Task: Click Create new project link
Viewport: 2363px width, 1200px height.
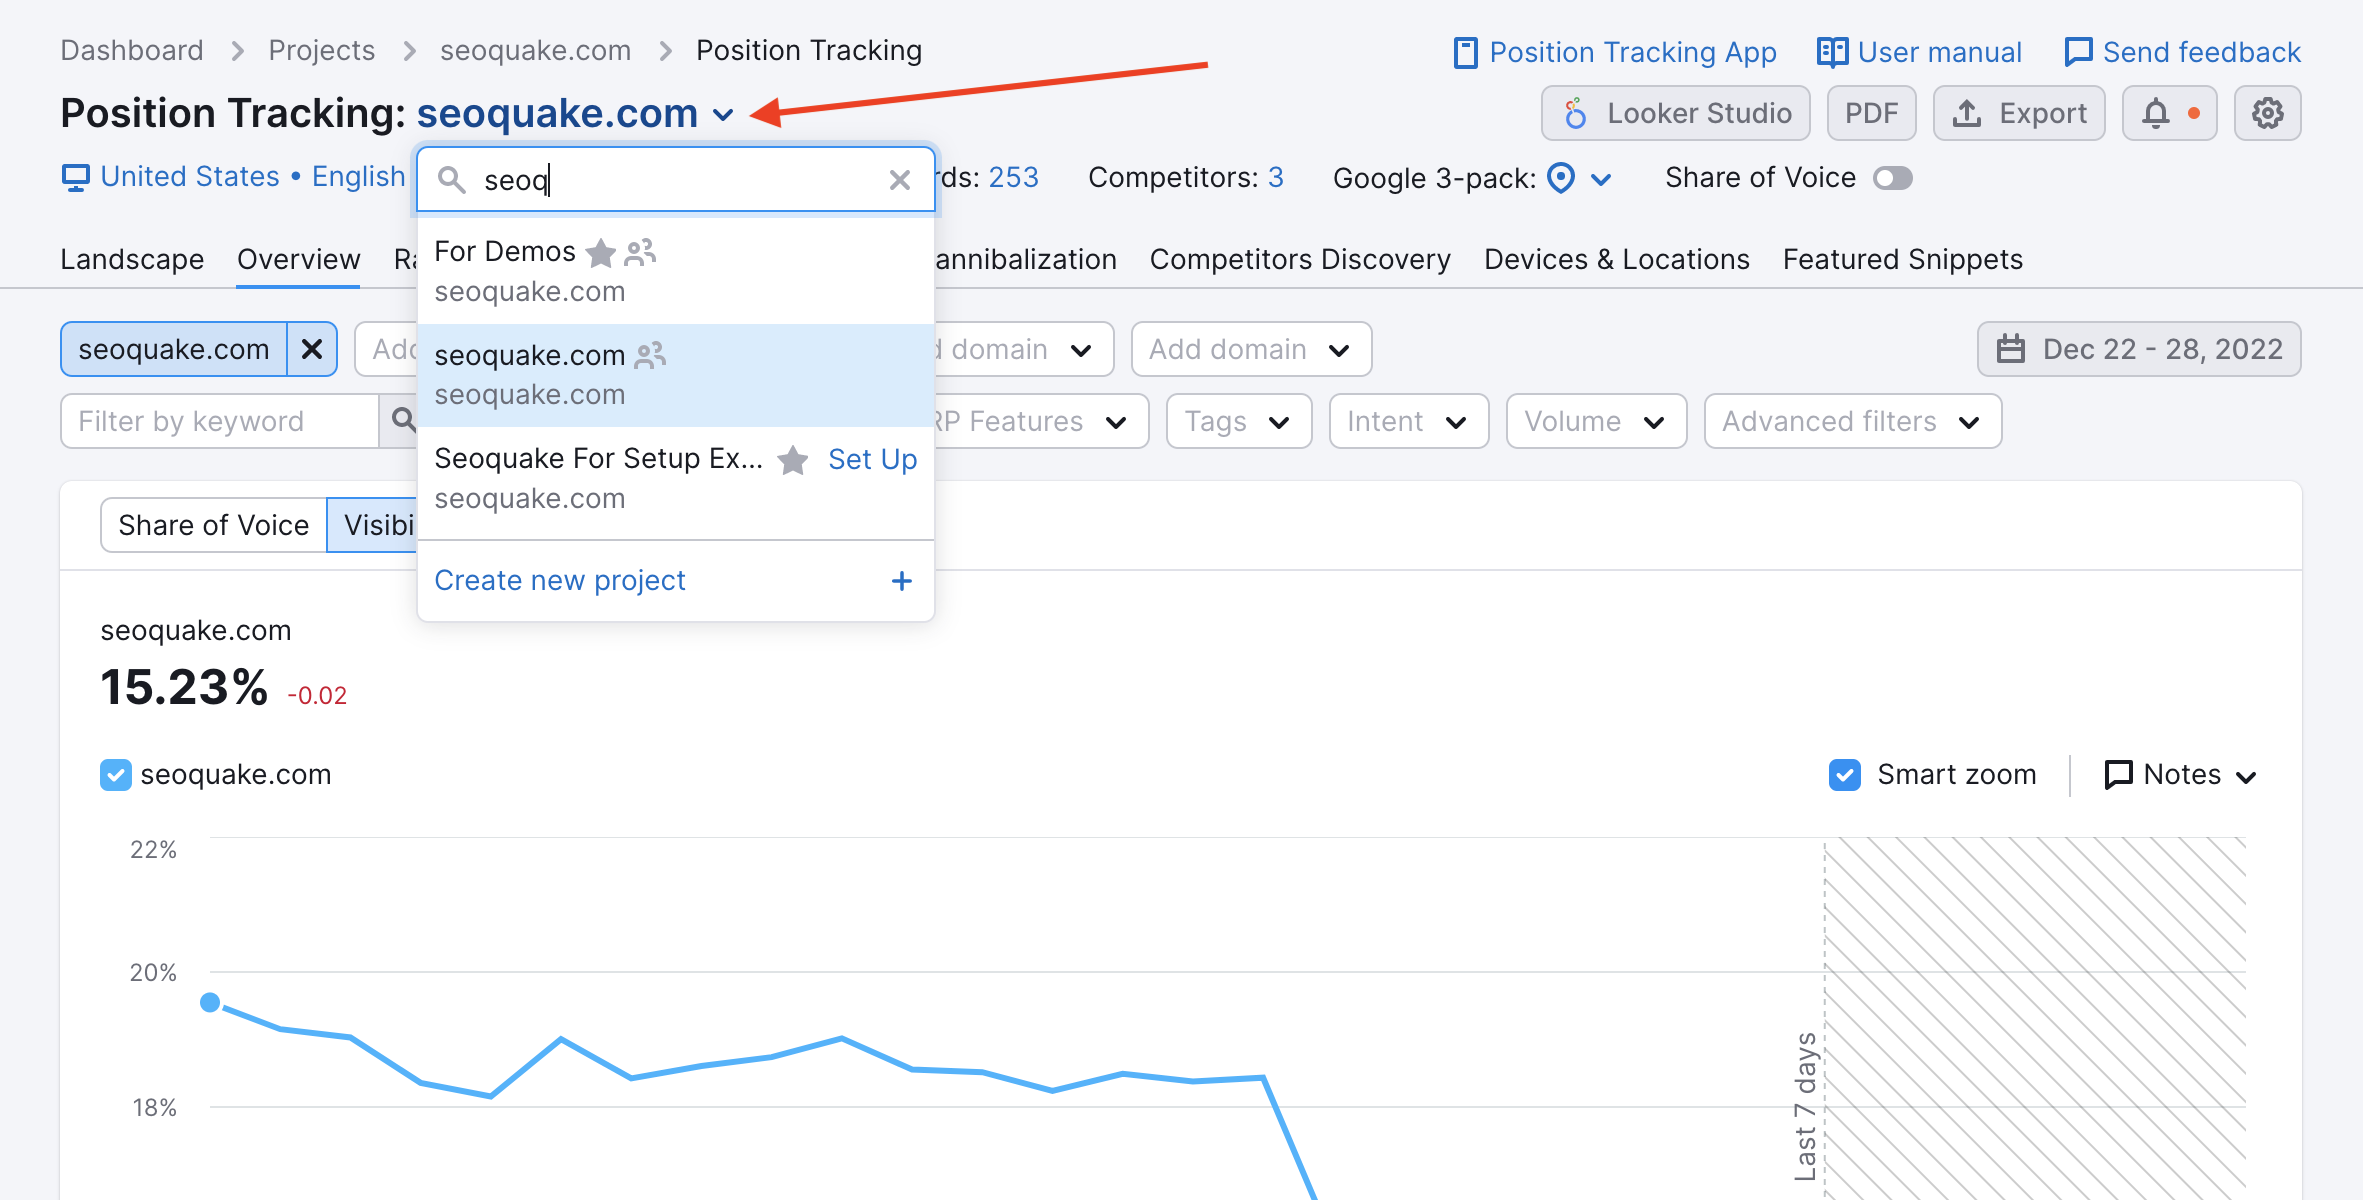Action: click(x=560, y=580)
